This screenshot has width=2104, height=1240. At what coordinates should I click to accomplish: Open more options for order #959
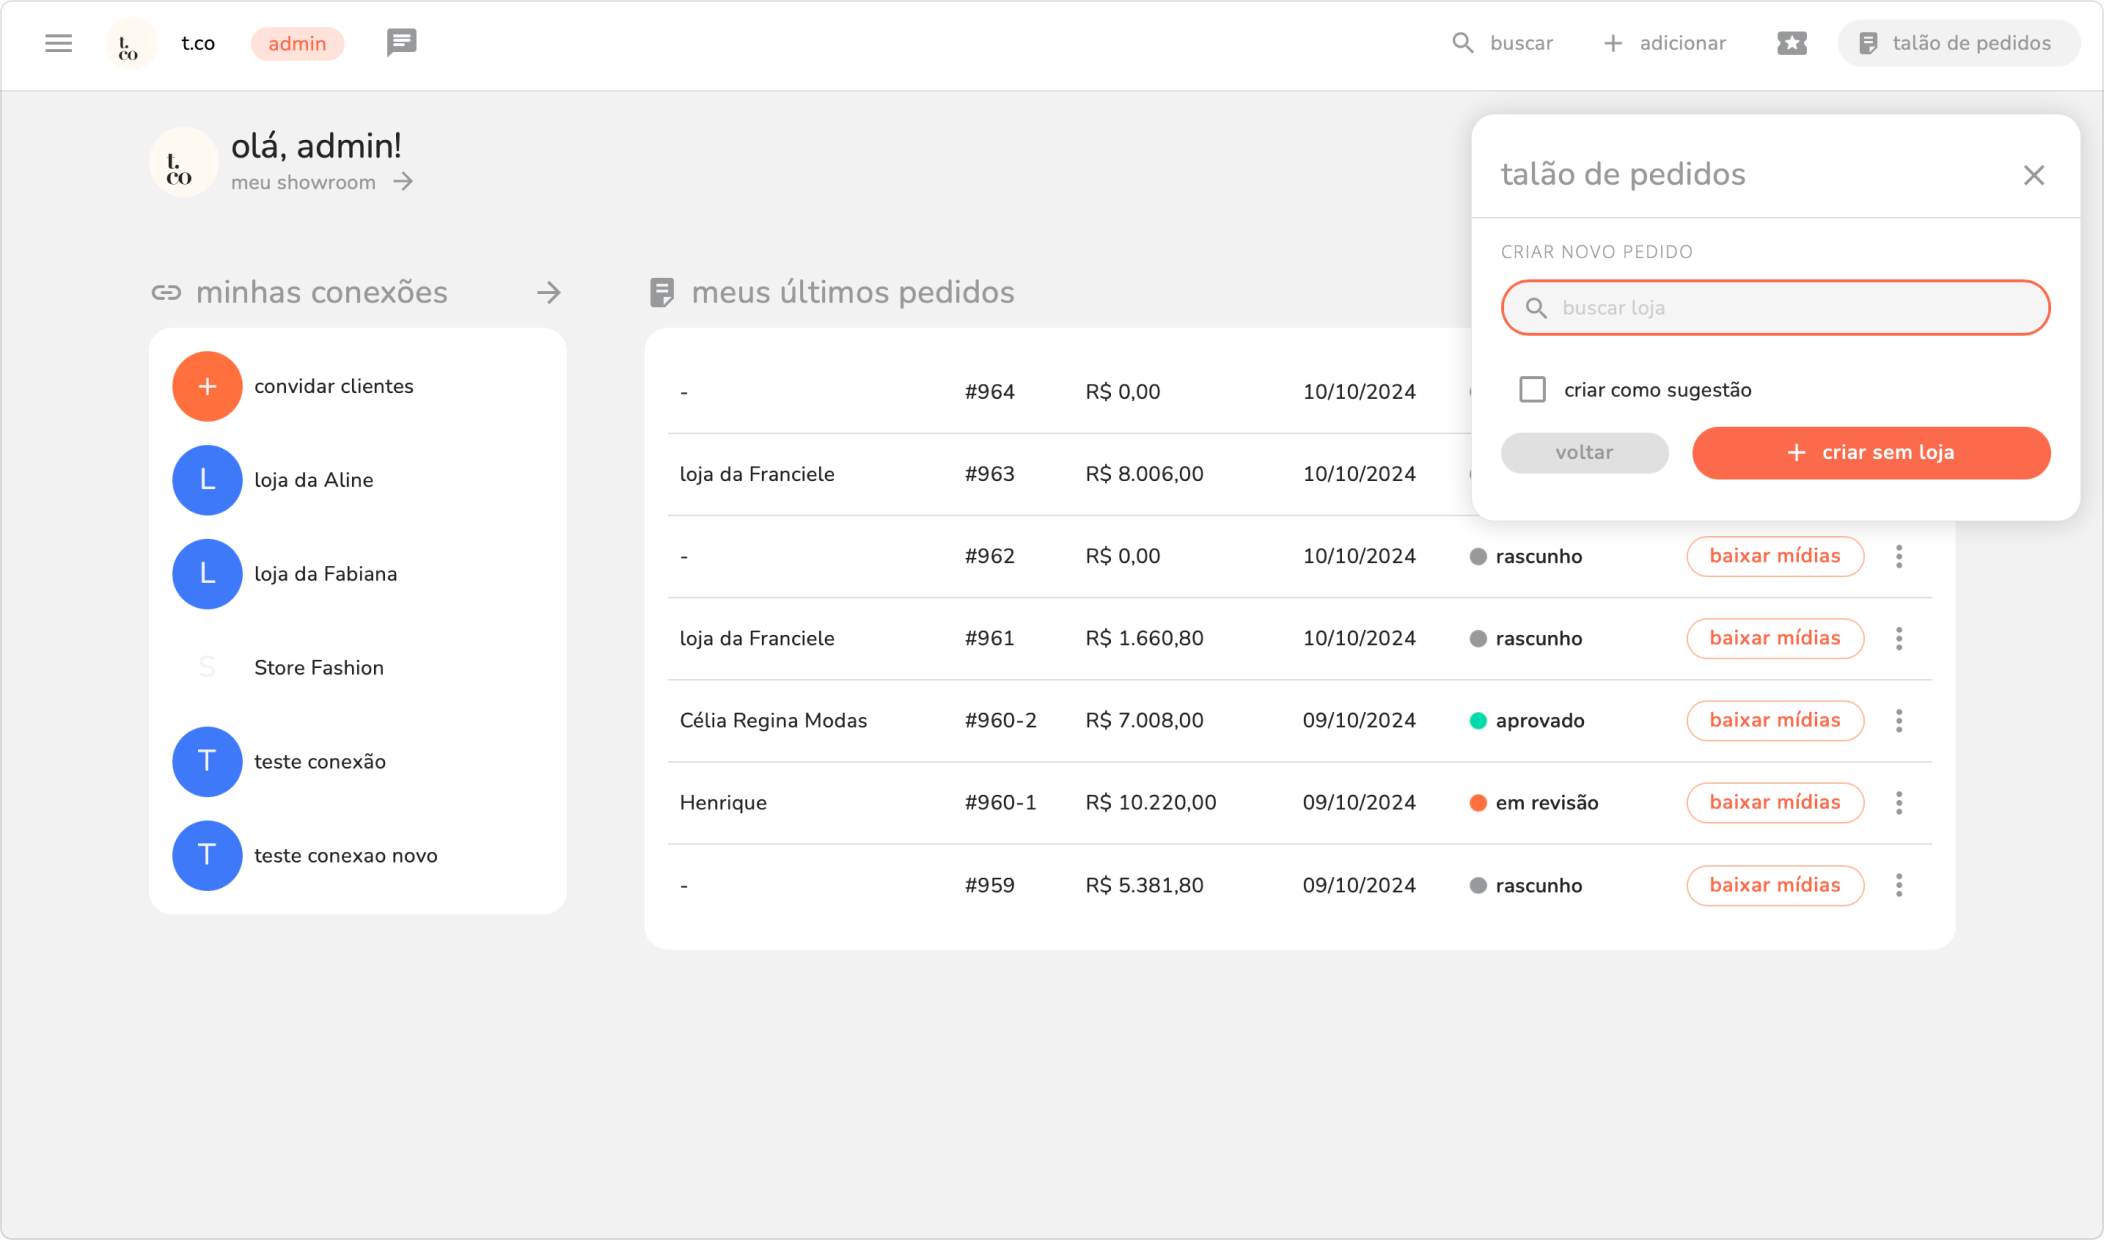1898,885
